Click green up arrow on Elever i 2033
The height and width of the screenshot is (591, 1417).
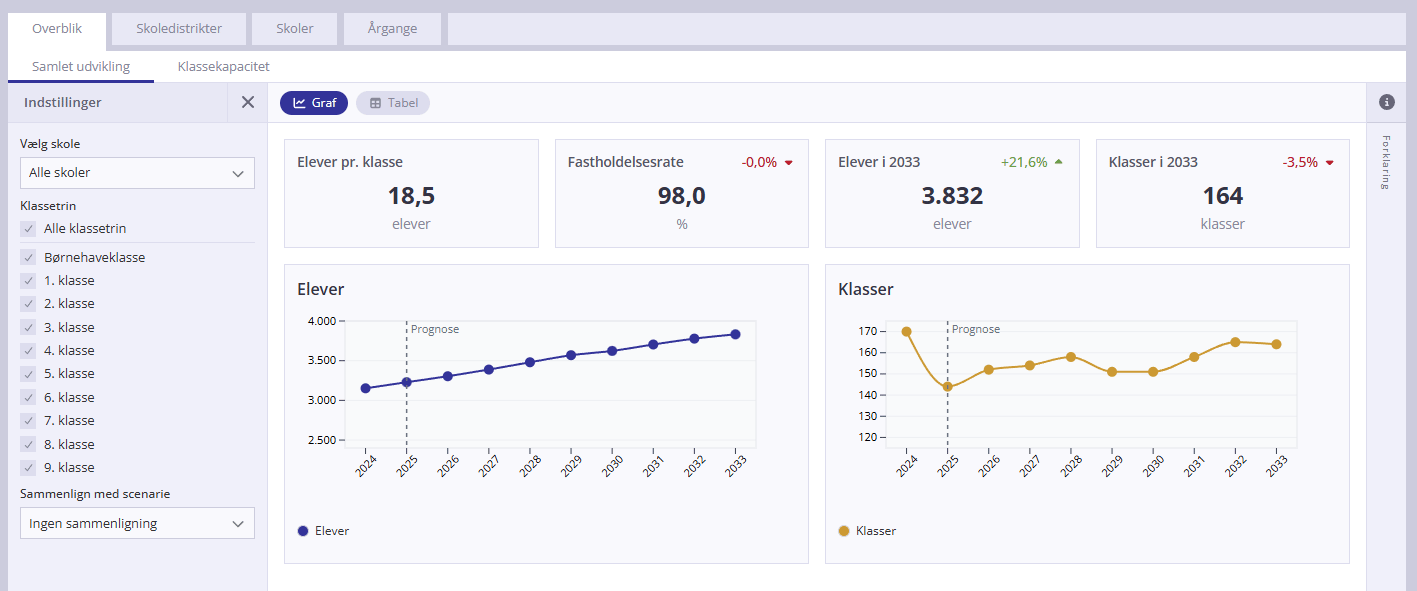point(1058,162)
